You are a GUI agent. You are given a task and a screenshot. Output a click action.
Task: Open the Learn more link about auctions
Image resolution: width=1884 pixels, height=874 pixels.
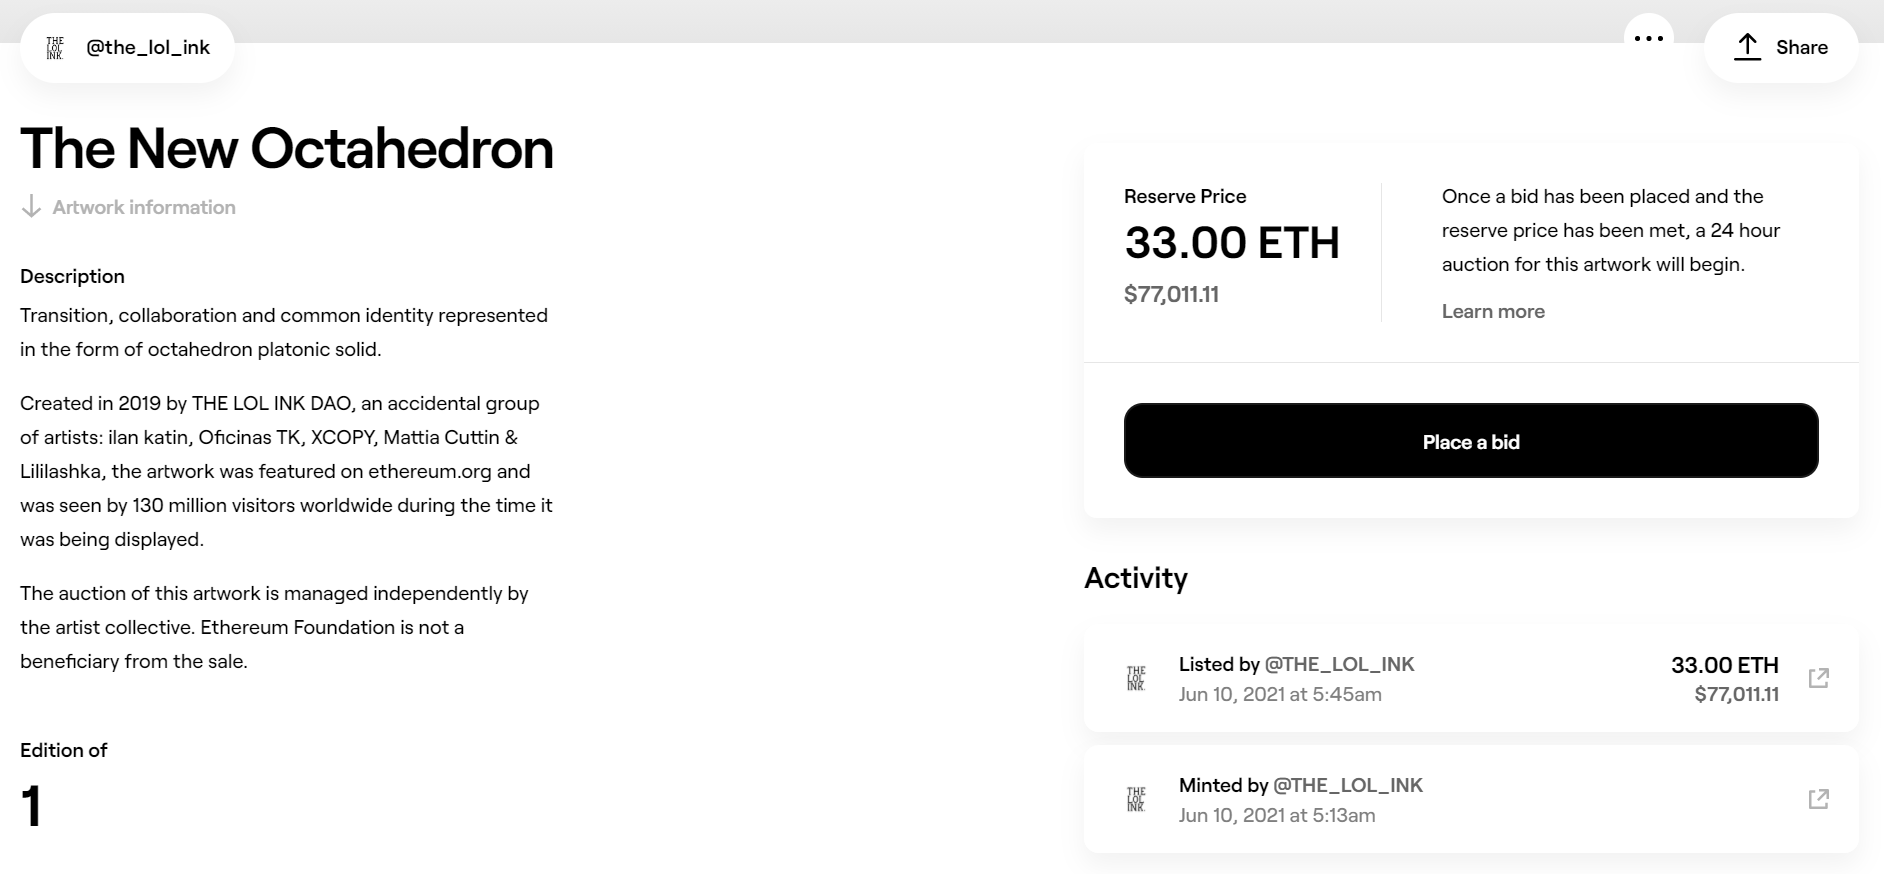1492,311
